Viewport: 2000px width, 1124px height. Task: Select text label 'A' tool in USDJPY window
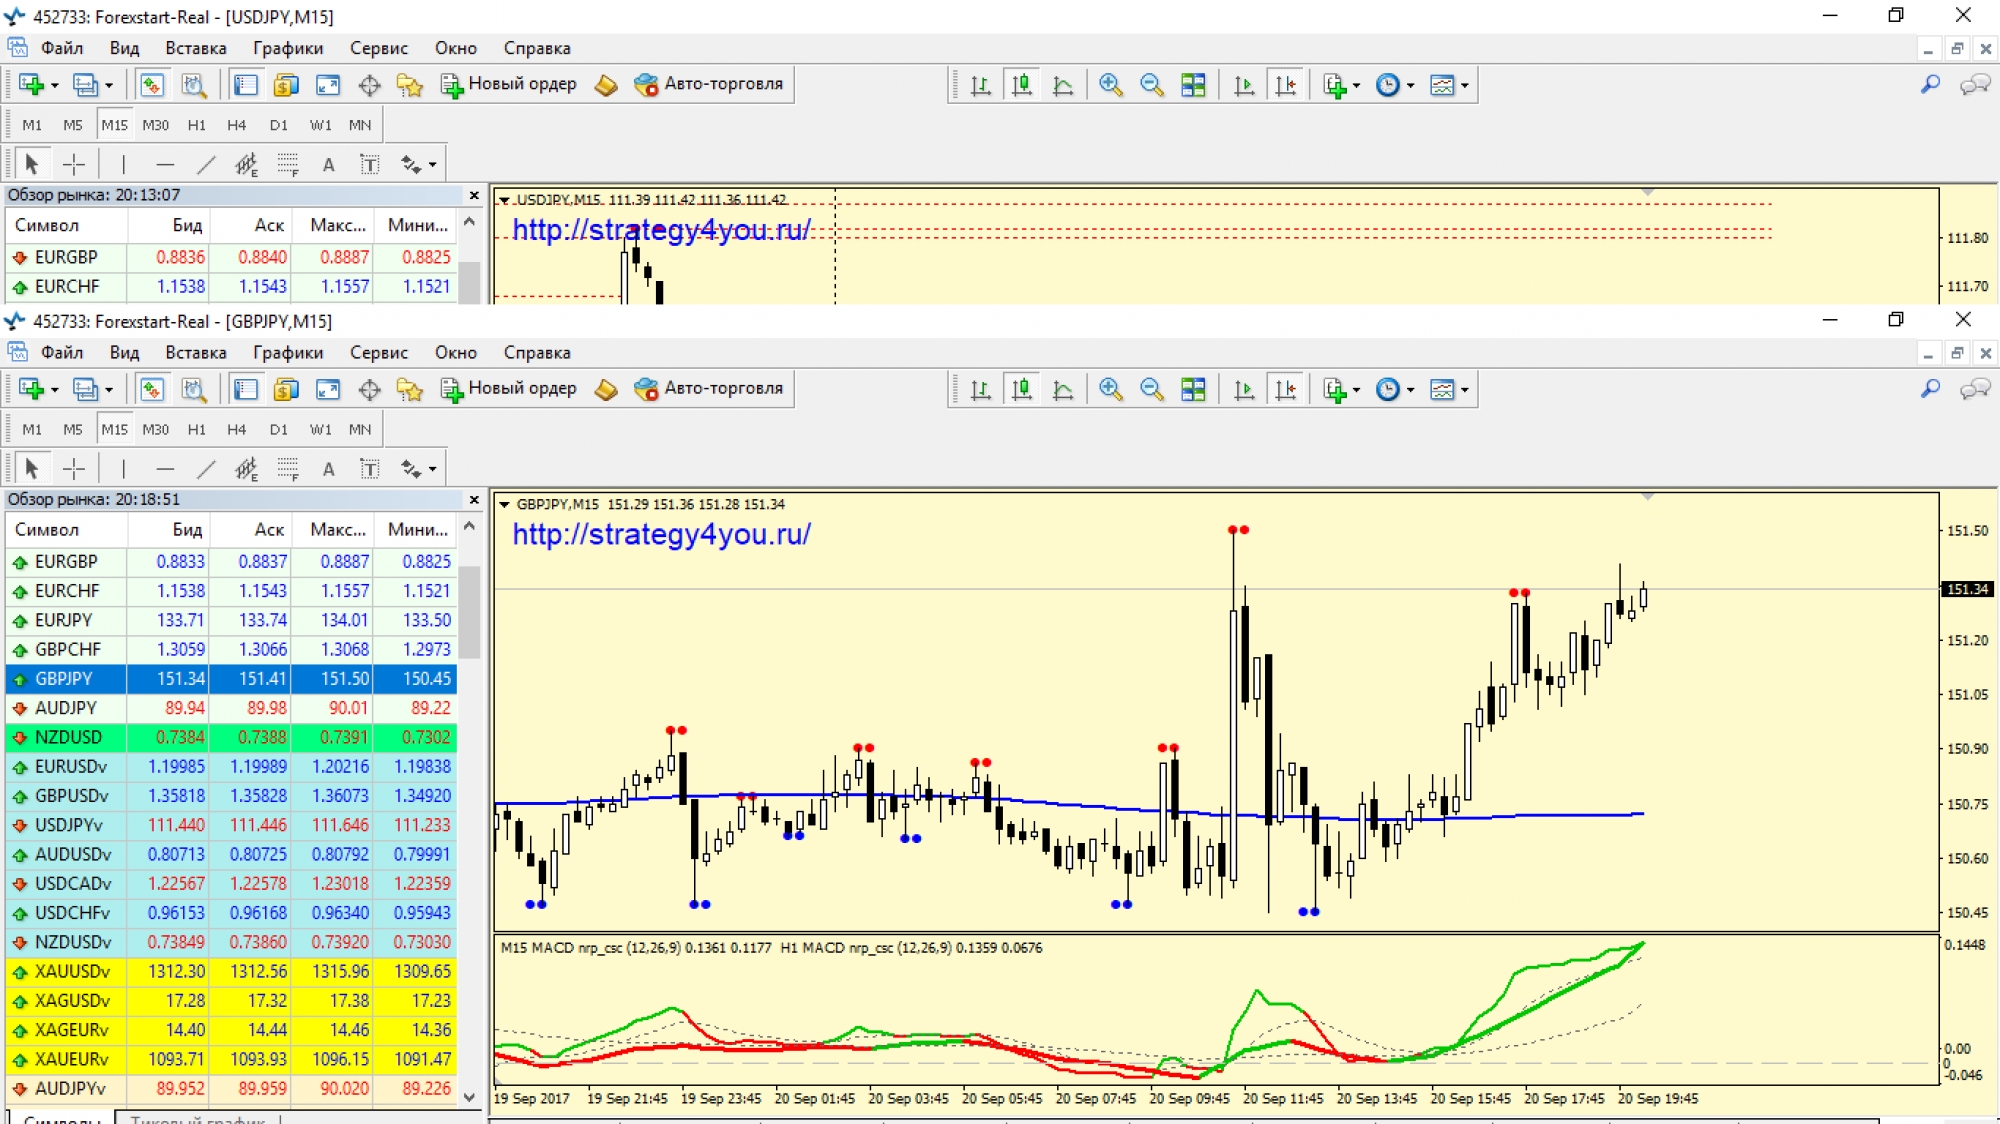(x=328, y=164)
